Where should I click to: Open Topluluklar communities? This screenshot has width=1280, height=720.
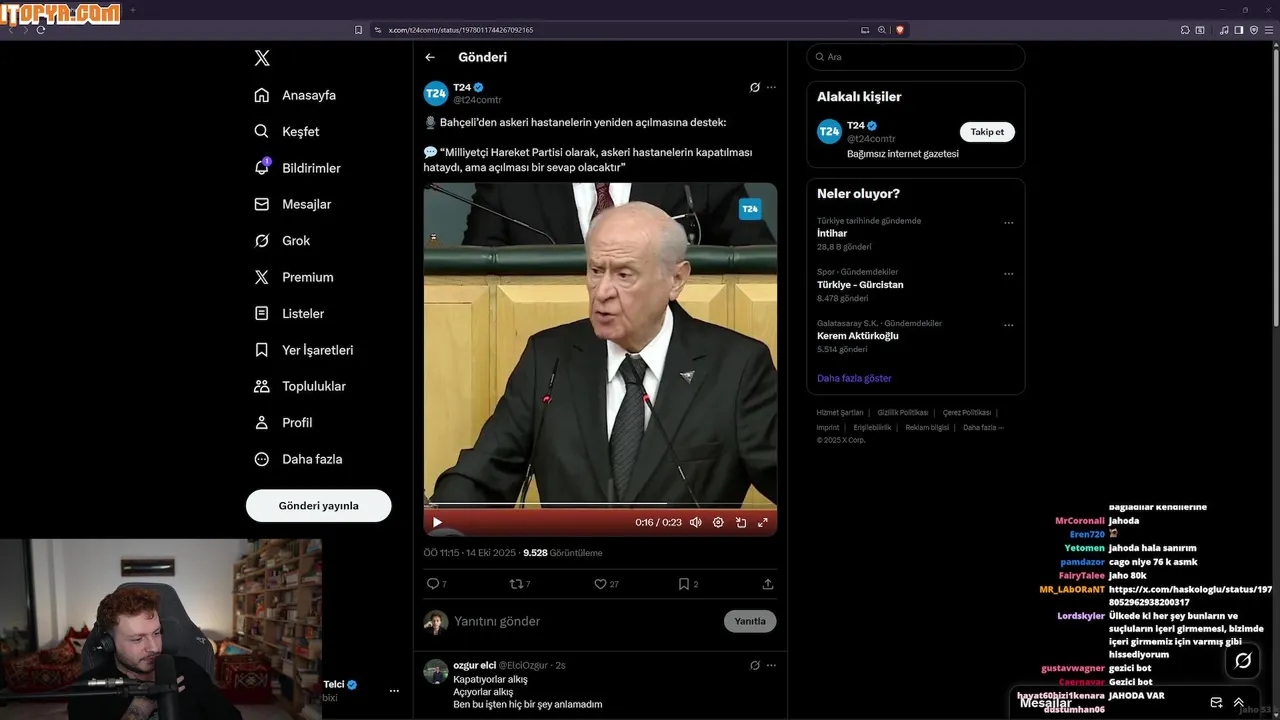tap(300, 386)
